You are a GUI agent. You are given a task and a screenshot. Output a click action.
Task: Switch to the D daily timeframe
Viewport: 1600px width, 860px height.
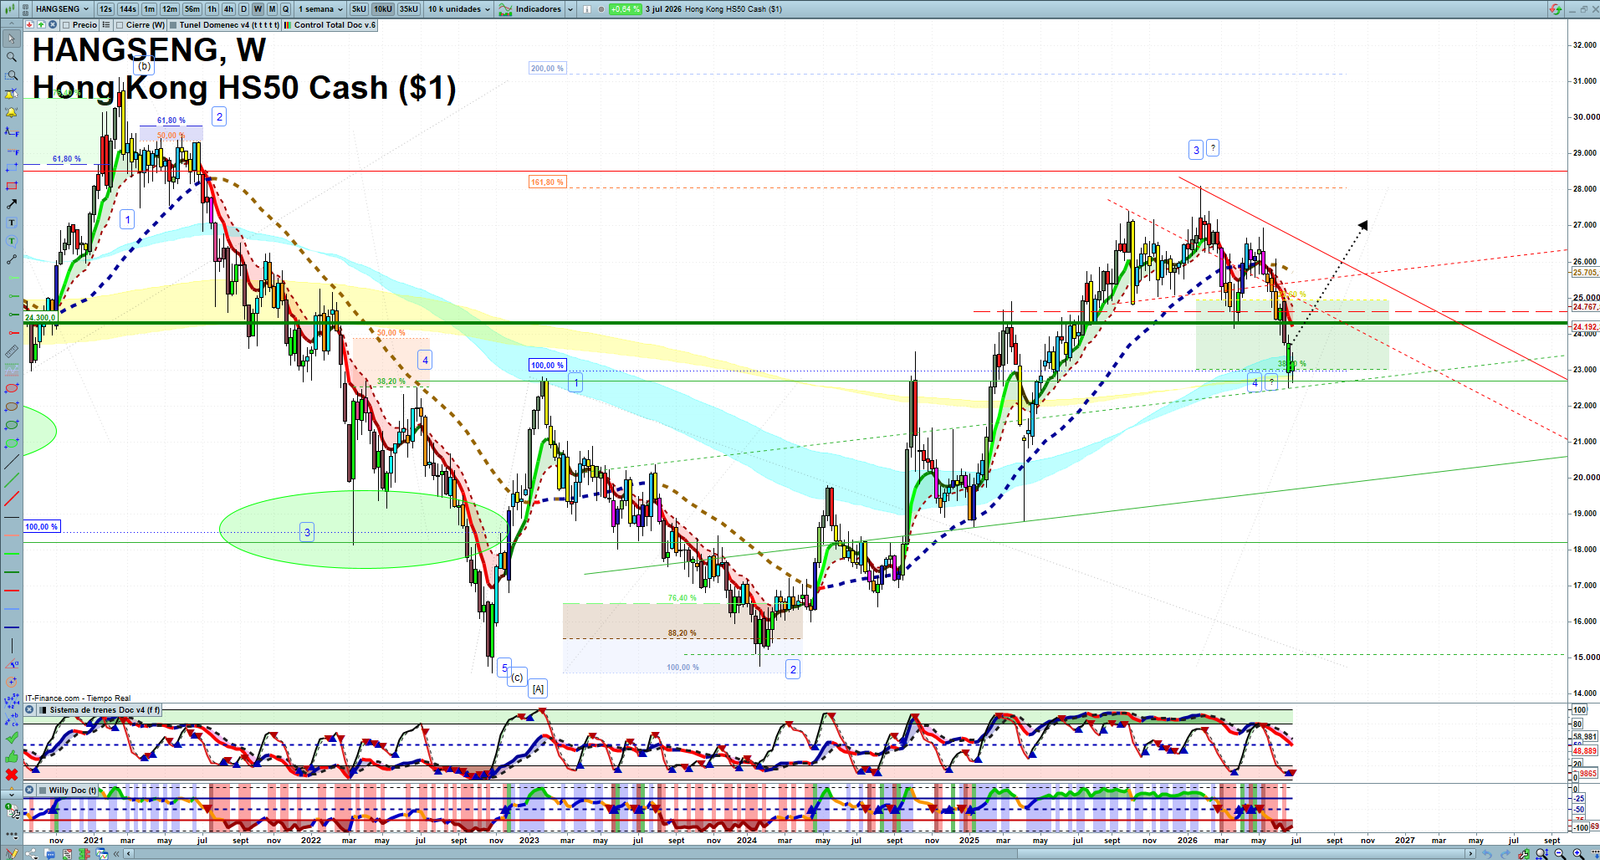(243, 9)
